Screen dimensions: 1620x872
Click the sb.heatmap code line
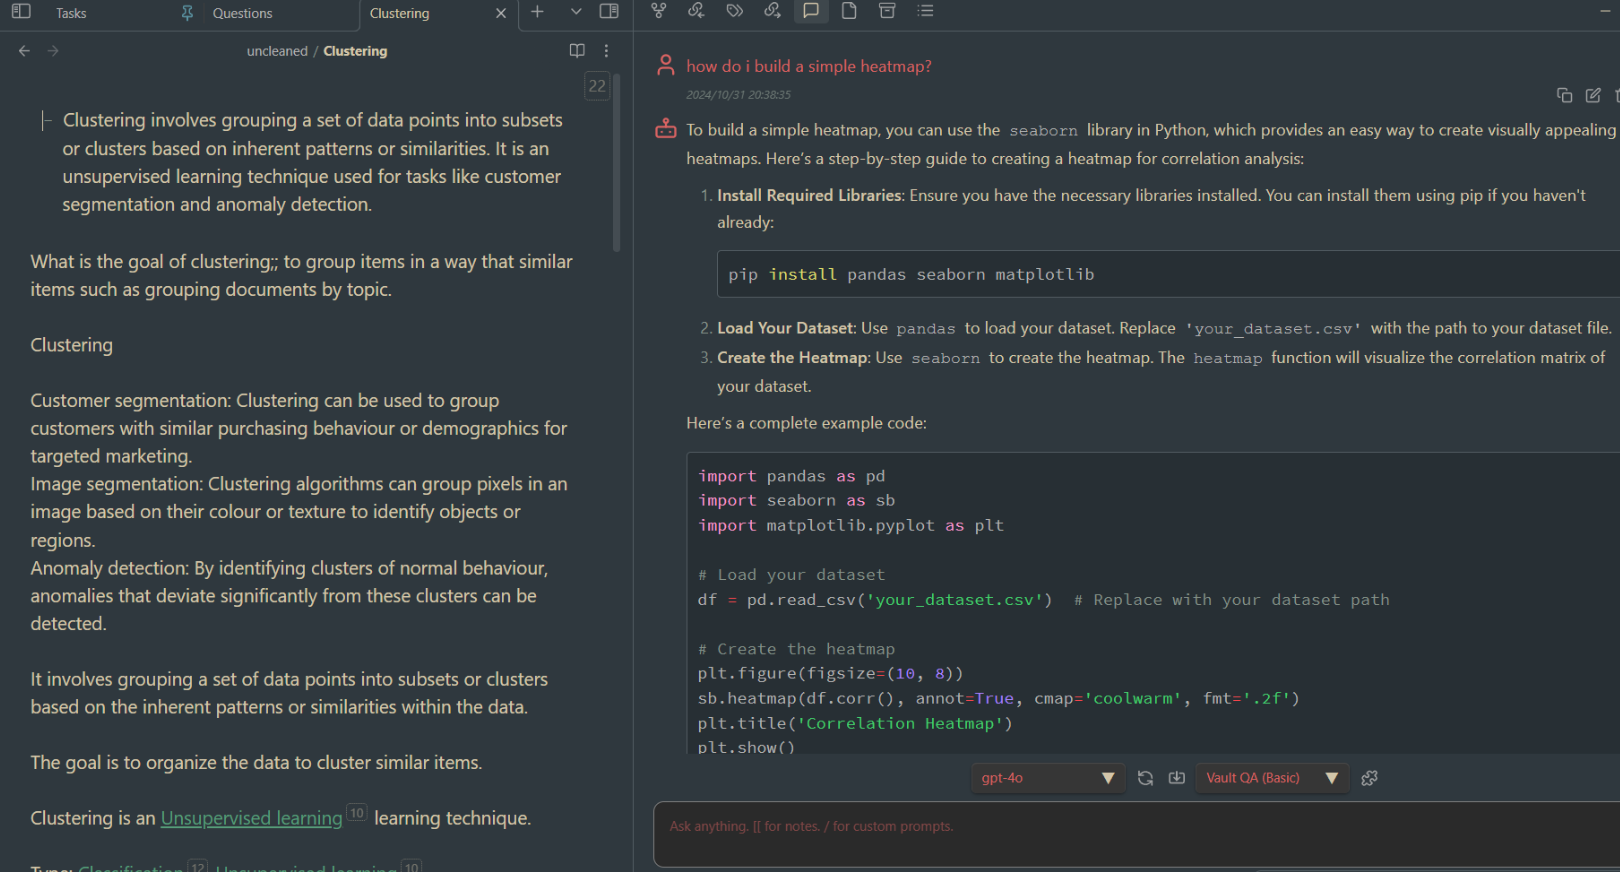point(998,698)
